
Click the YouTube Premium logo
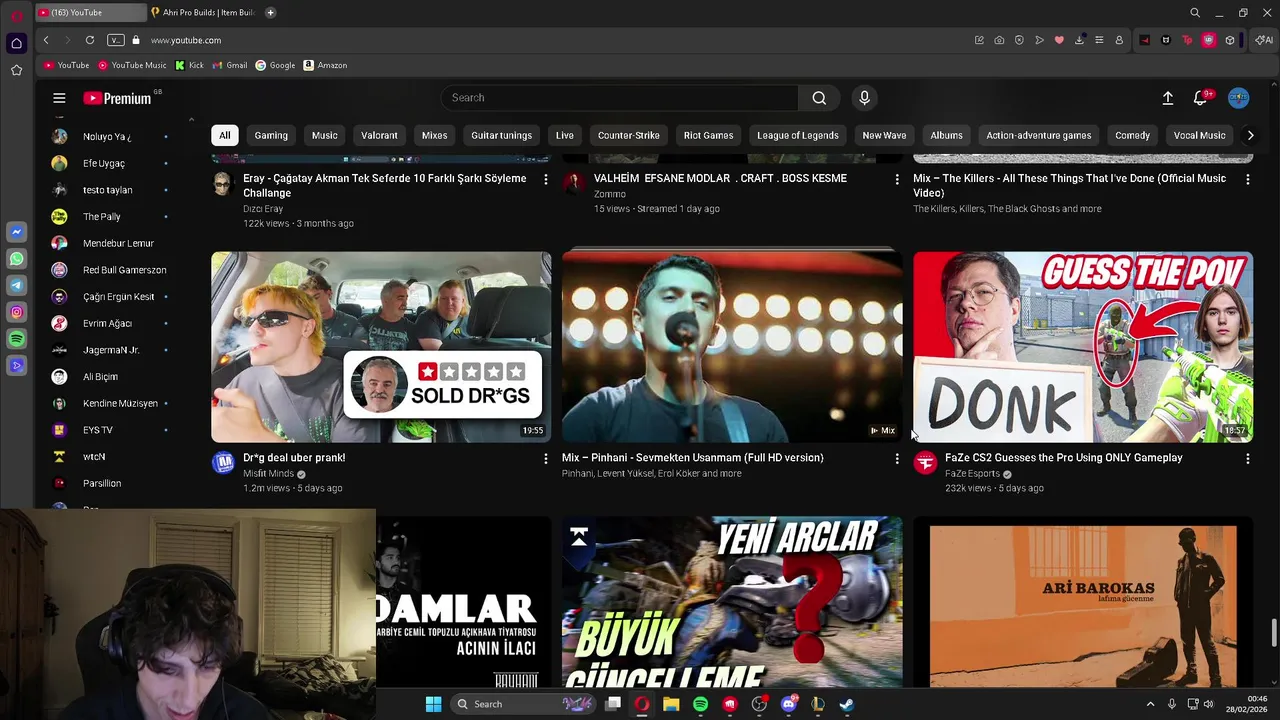[x=117, y=98]
